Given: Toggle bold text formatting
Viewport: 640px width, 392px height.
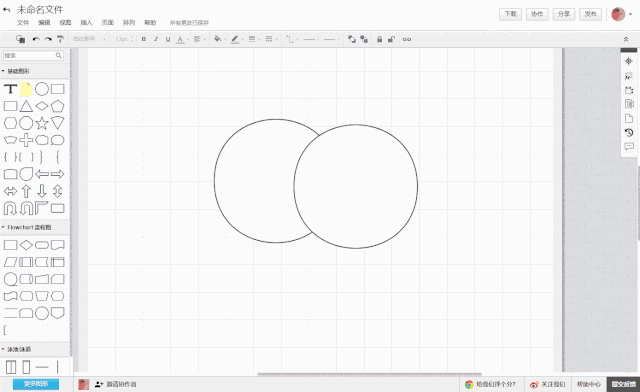Looking at the screenshot, I should (144, 39).
